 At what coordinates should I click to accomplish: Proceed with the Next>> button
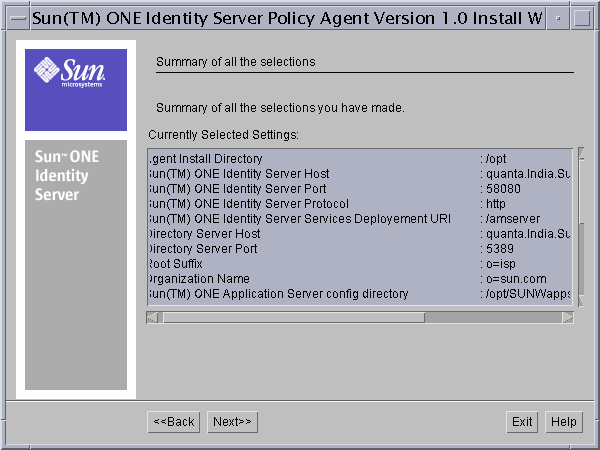(232, 422)
